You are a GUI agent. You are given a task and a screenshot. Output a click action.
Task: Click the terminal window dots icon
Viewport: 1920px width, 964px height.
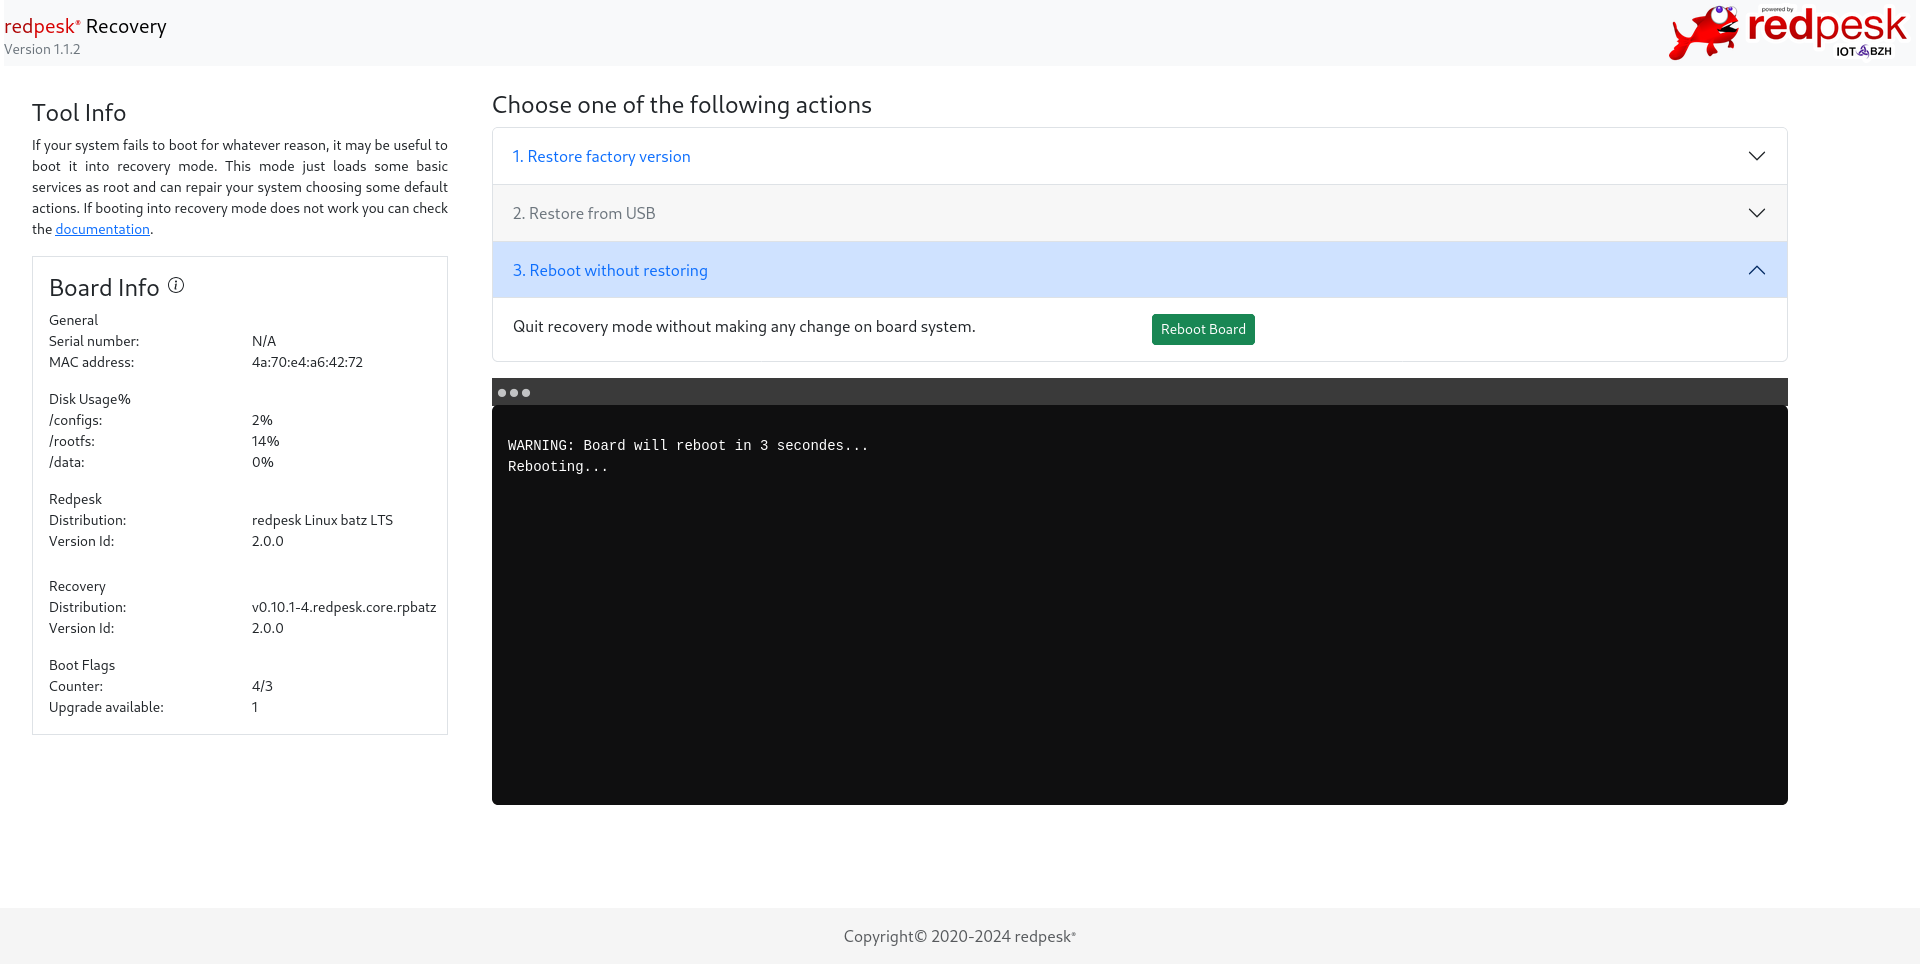tap(514, 393)
